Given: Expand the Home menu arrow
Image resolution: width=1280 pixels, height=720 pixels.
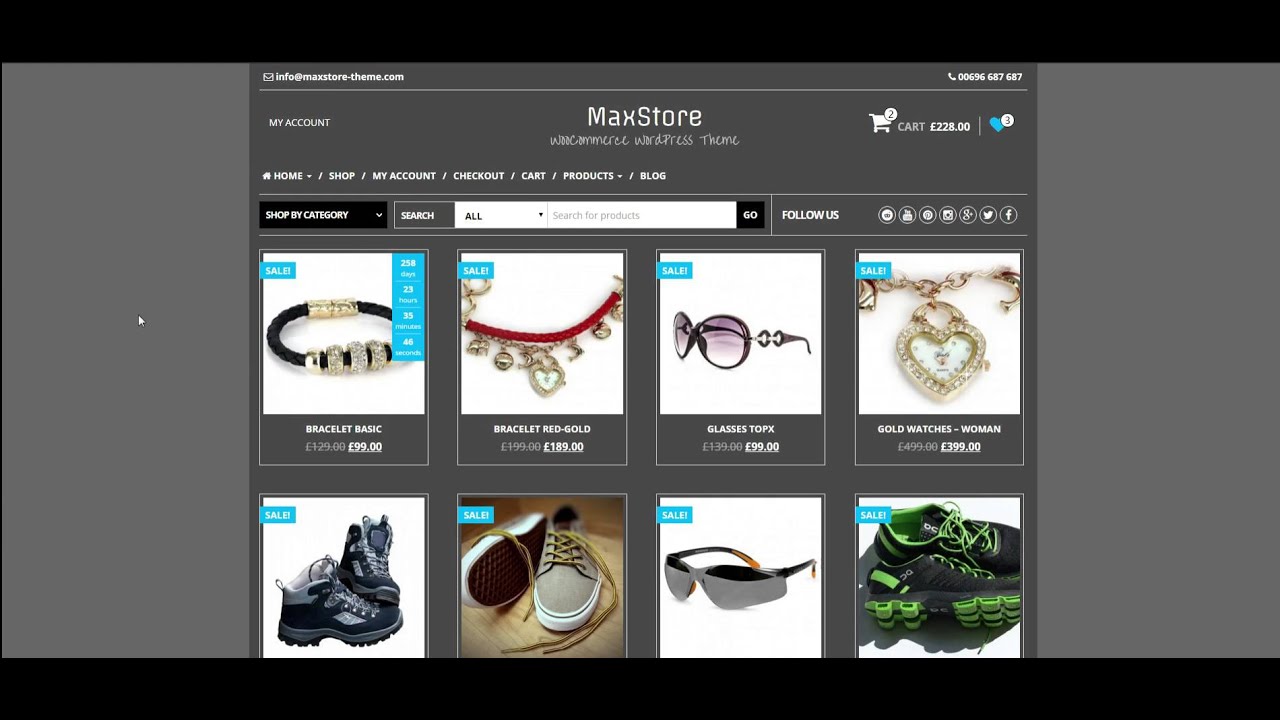Looking at the screenshot, I should pos(309,176).
